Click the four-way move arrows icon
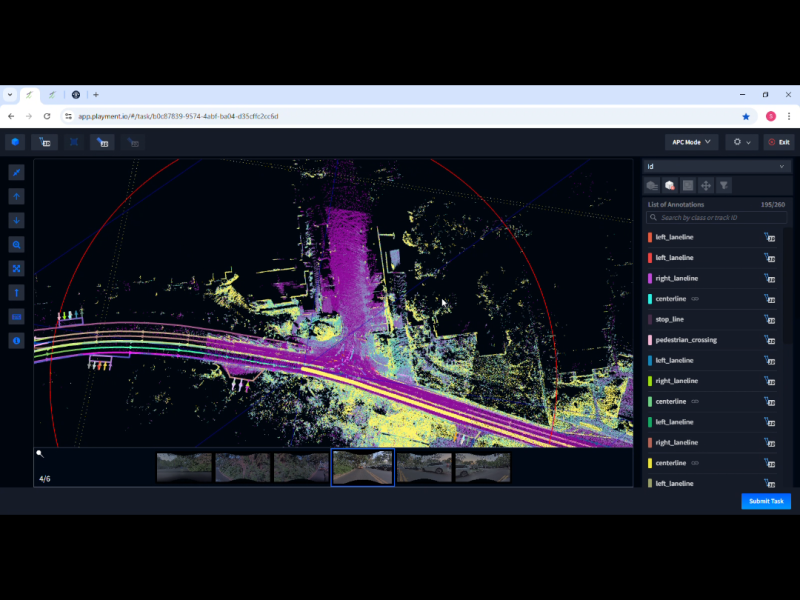This screenshot has width=800, height=600. pyautogui.click(x=706, y=186)
